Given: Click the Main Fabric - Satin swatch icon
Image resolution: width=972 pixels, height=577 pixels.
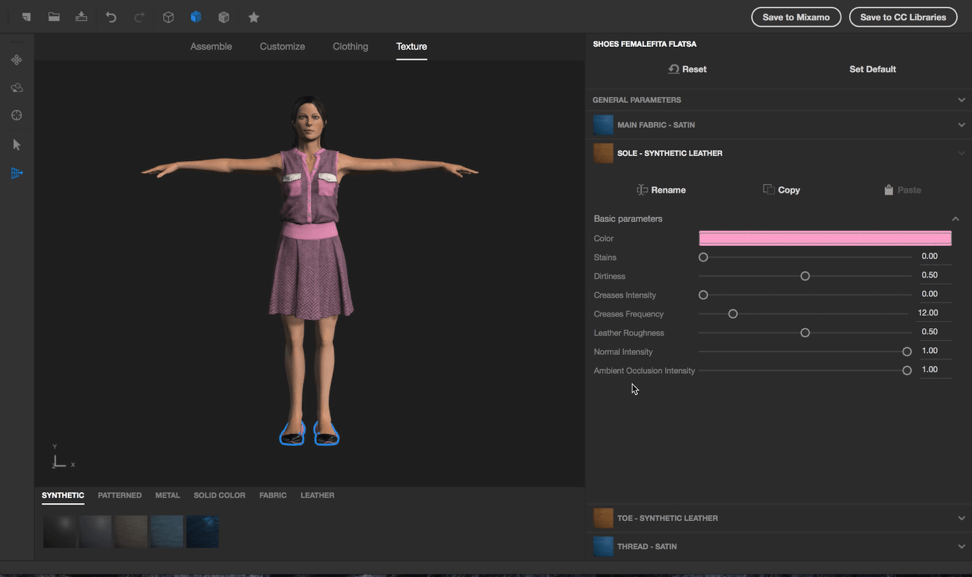Looking at the screenshot, I should pyautogui.click(x=603, y=125).
